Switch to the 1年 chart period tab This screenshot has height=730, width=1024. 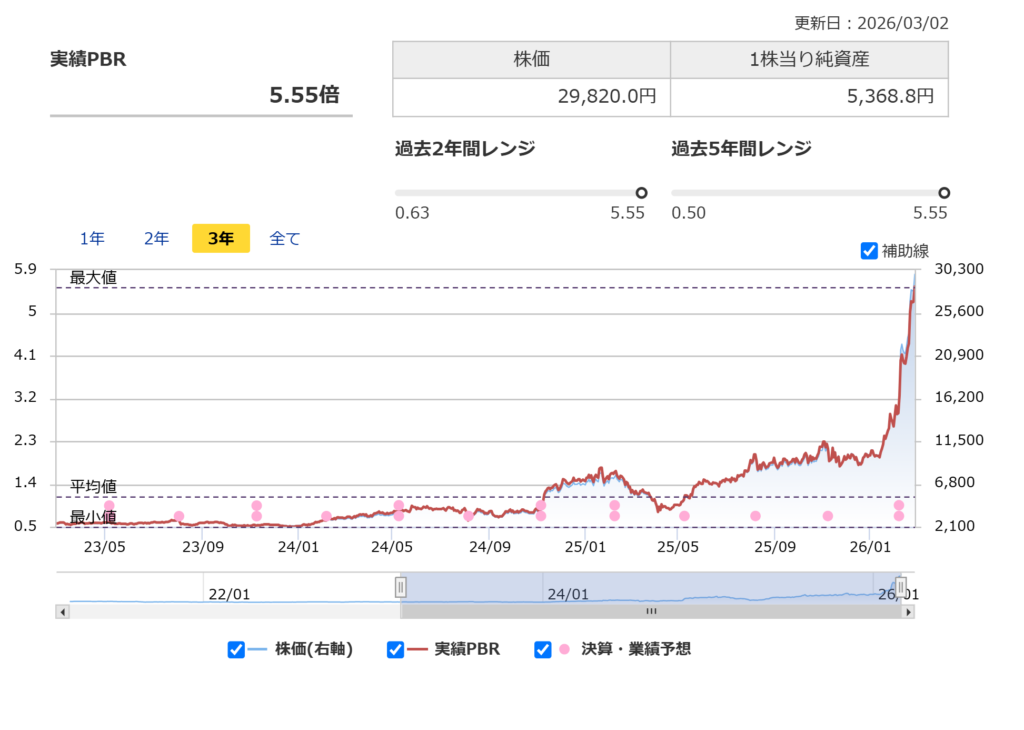pyautogui.click(x=91, y=238)
